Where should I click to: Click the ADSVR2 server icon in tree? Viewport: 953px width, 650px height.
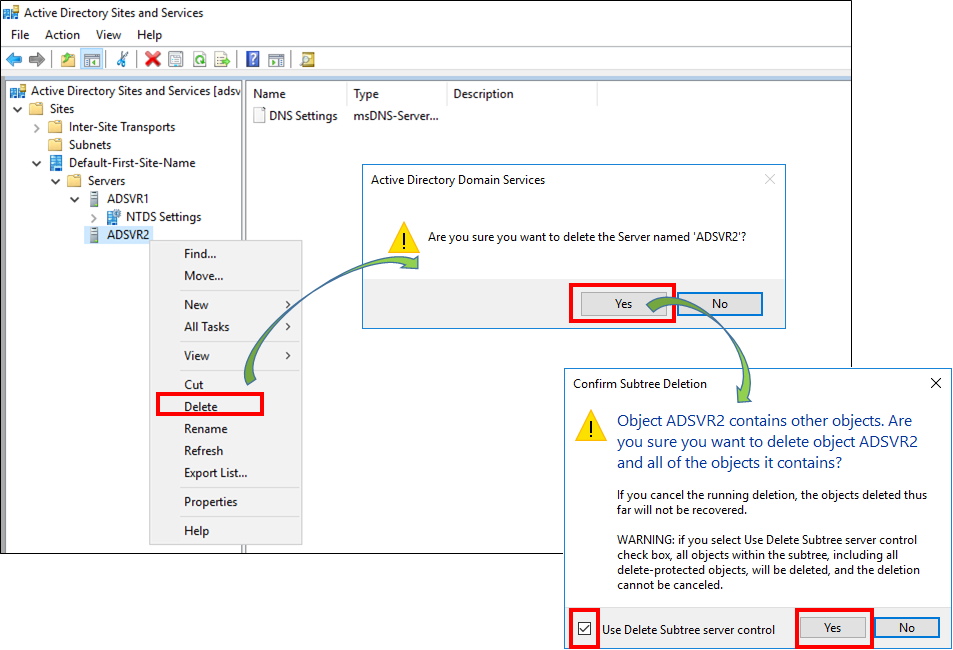[94, 235]
